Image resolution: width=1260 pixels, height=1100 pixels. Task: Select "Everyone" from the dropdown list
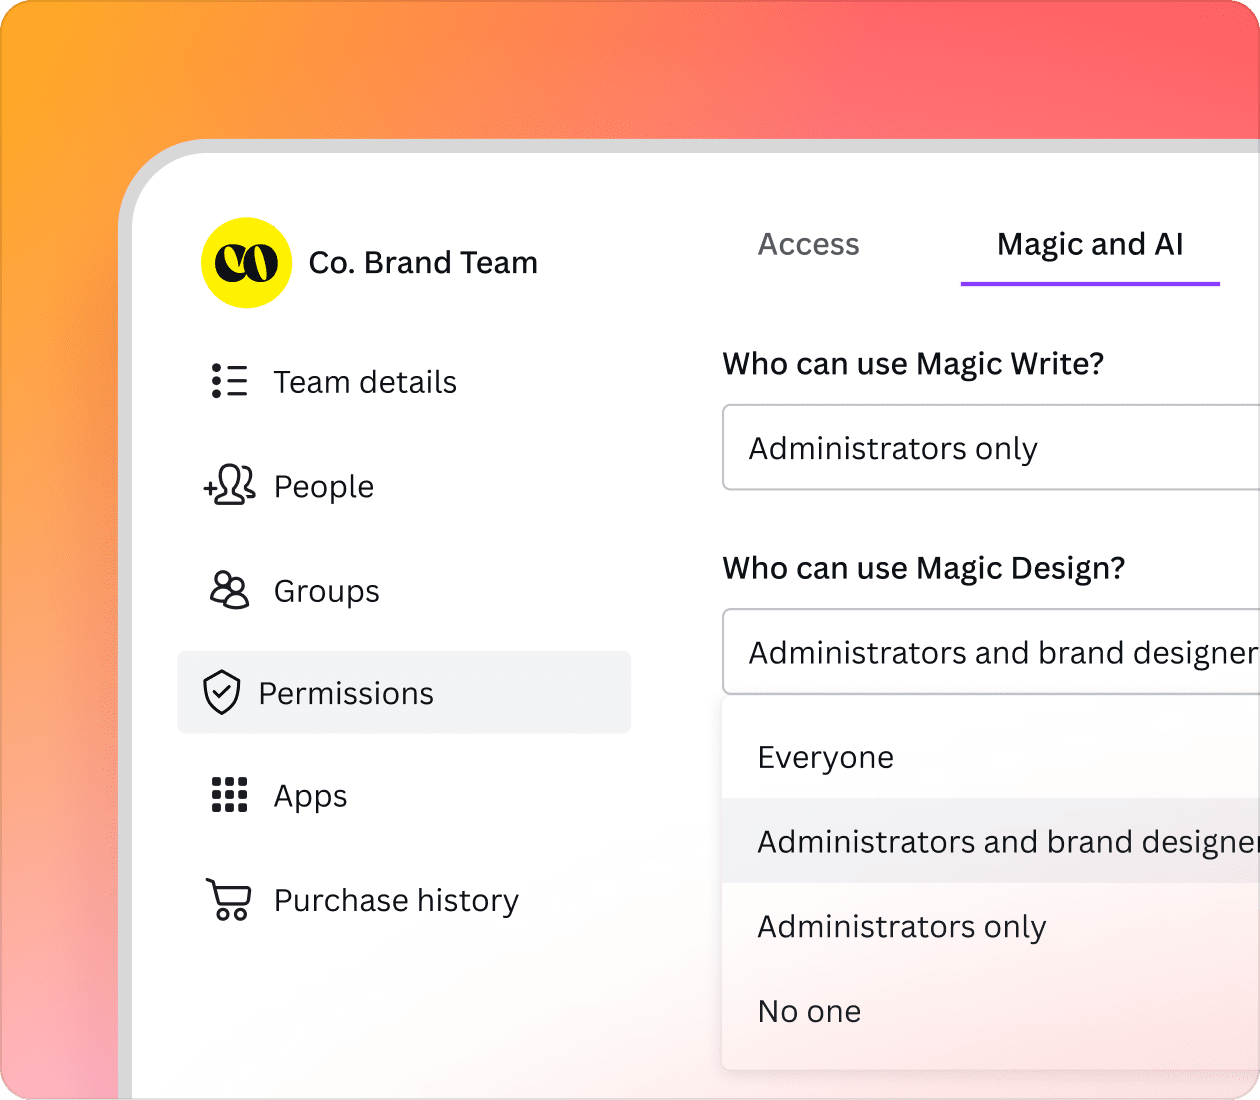coord(825,757)
